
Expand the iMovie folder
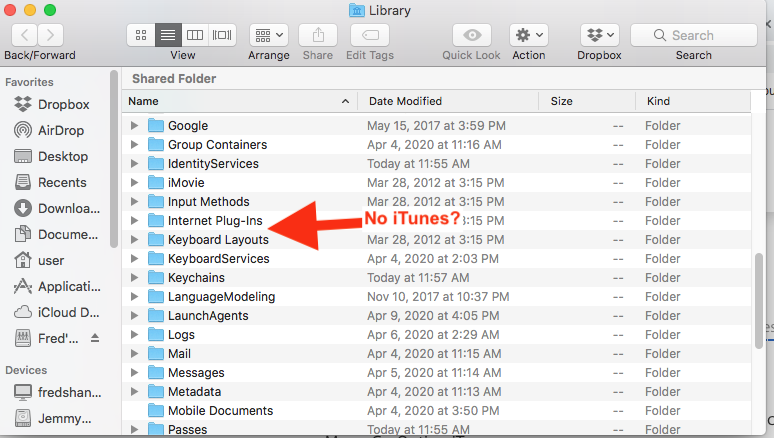point(134,183)
